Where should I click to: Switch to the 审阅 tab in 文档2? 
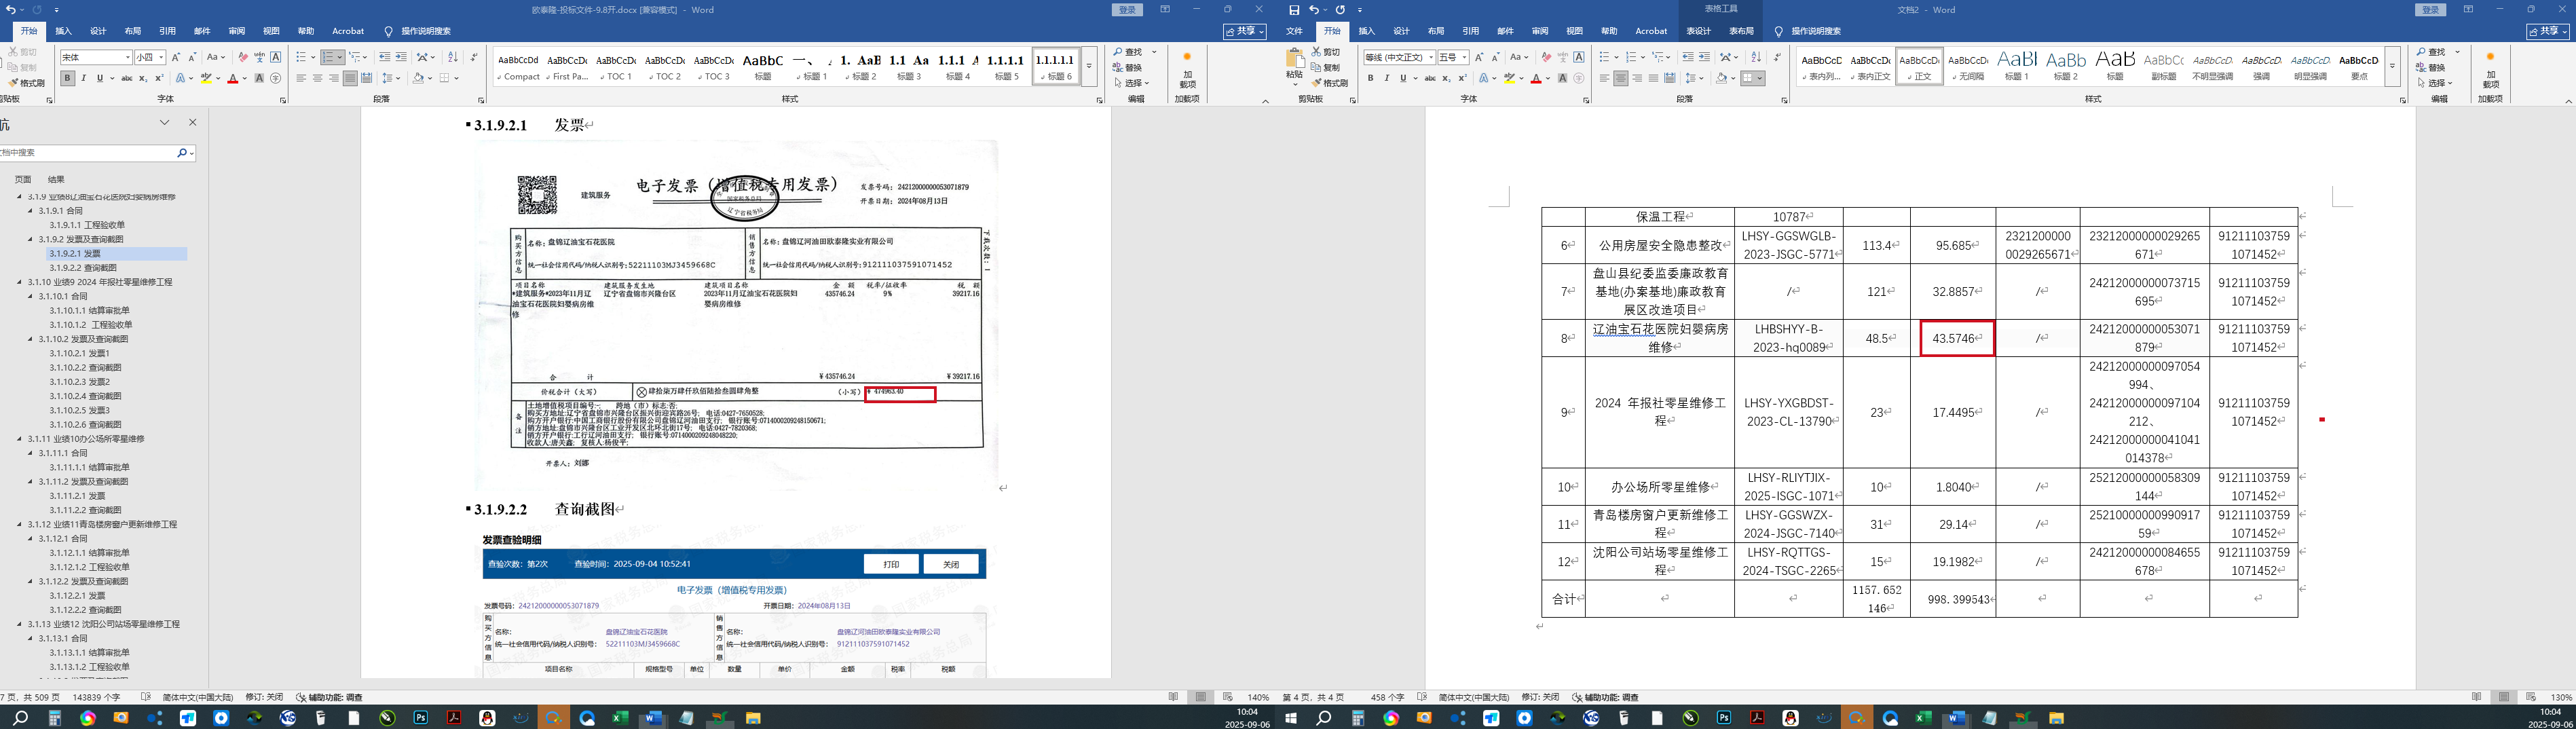pyautogui.click(x=1540, y=31)
